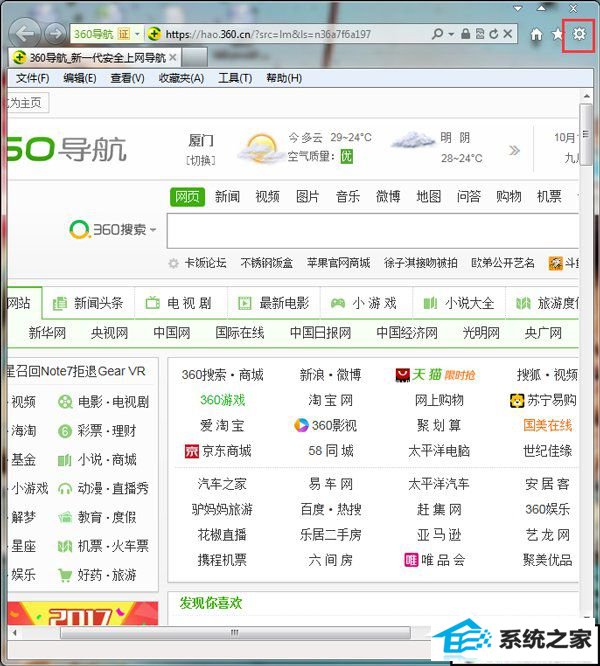
Task: Click the horizontal scrollbar left arrow
Action: (14, 633)
